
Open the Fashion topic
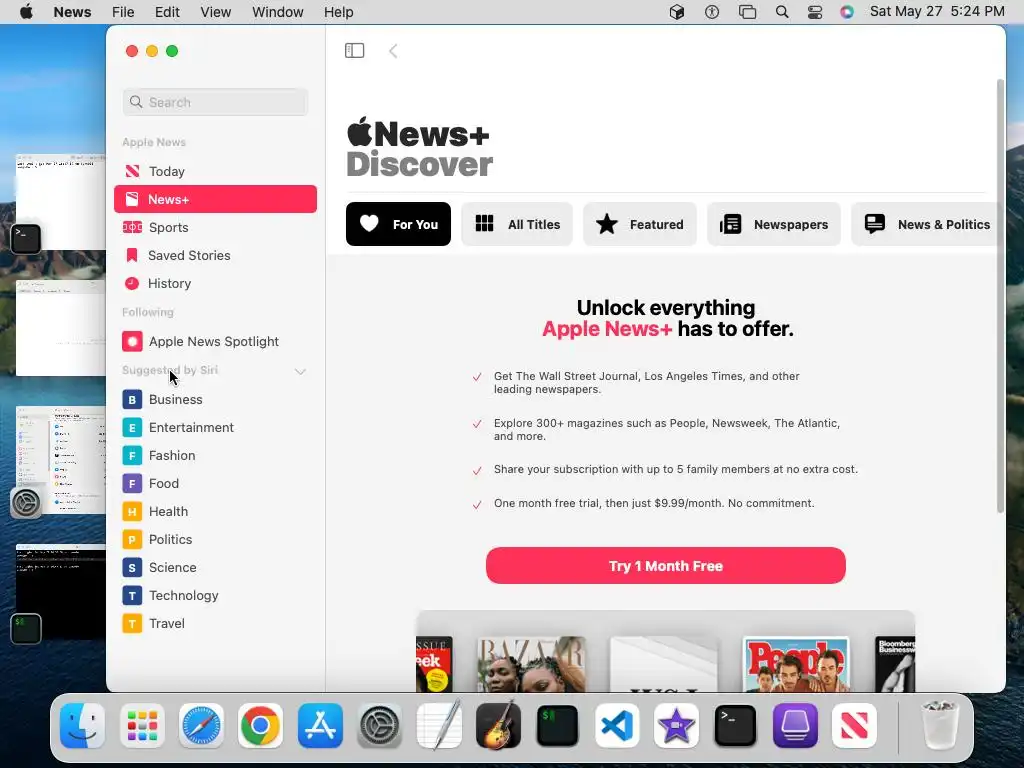(216, 455)
